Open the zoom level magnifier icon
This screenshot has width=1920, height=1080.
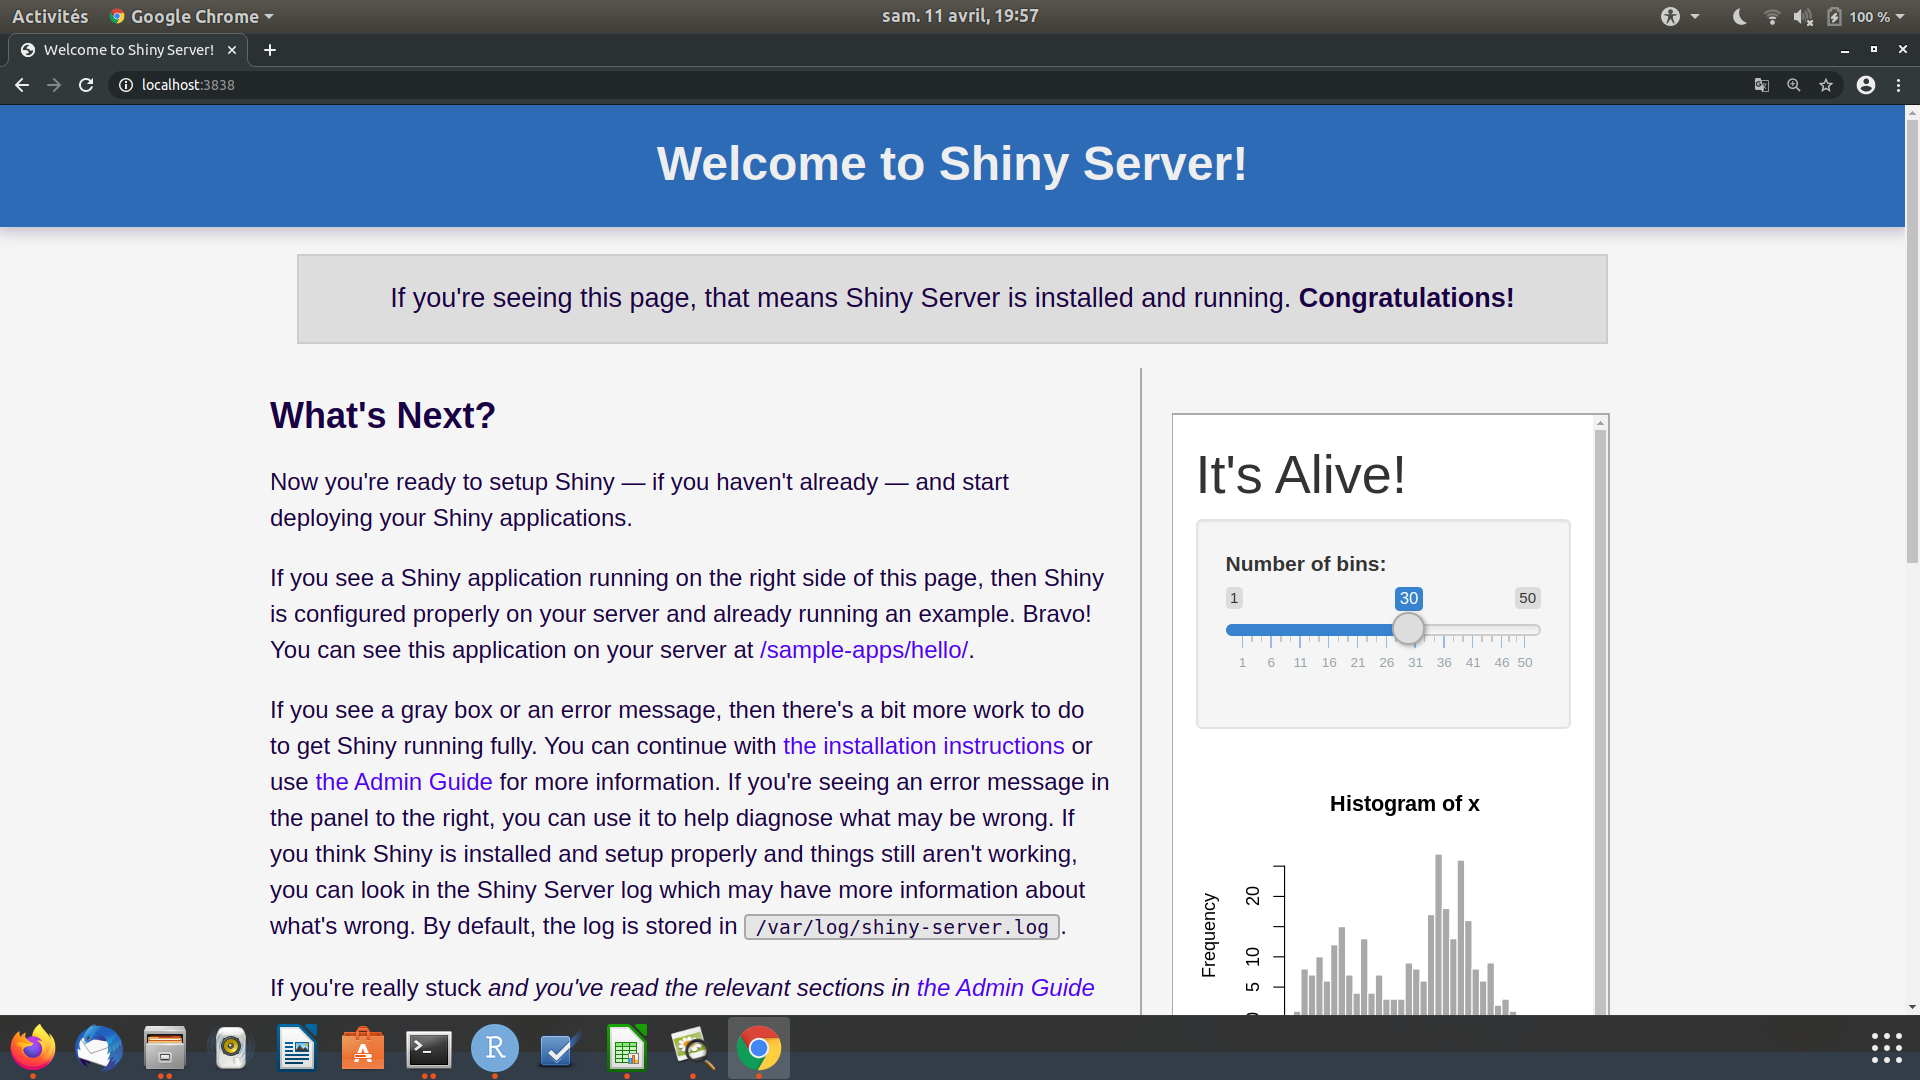click(x=1794, y=85)
